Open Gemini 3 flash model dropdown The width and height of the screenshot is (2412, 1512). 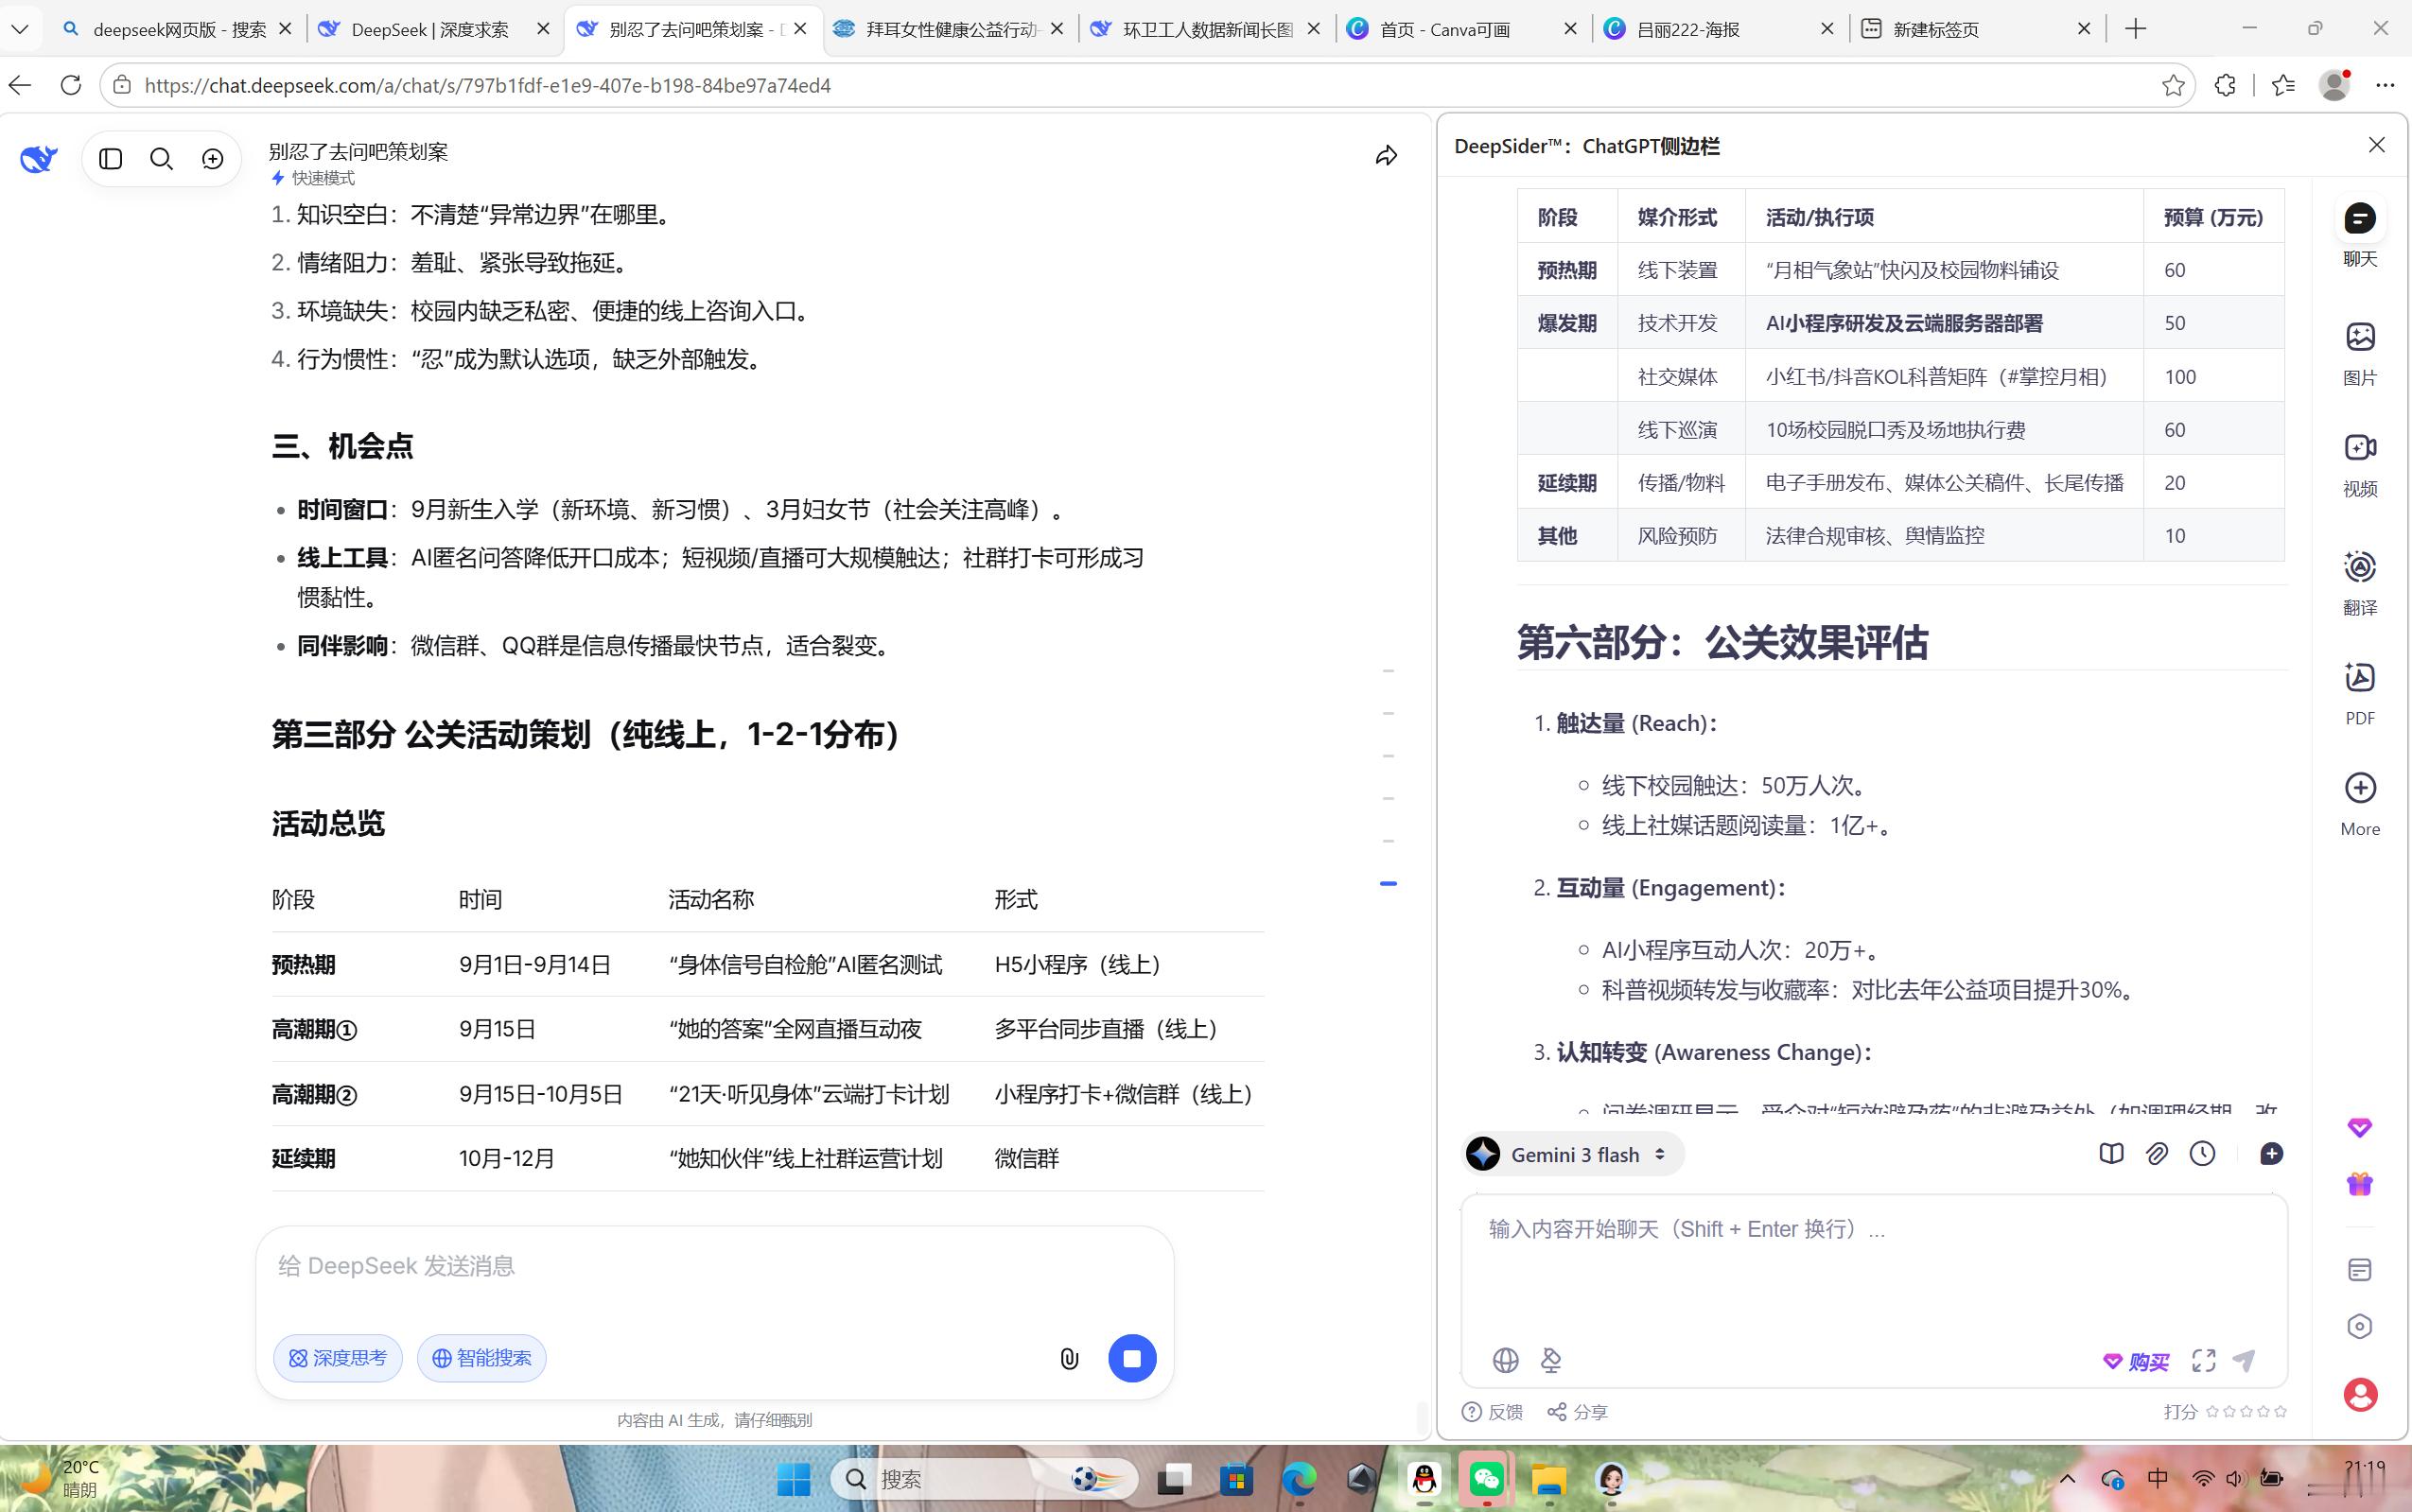coord(1572,1154)
